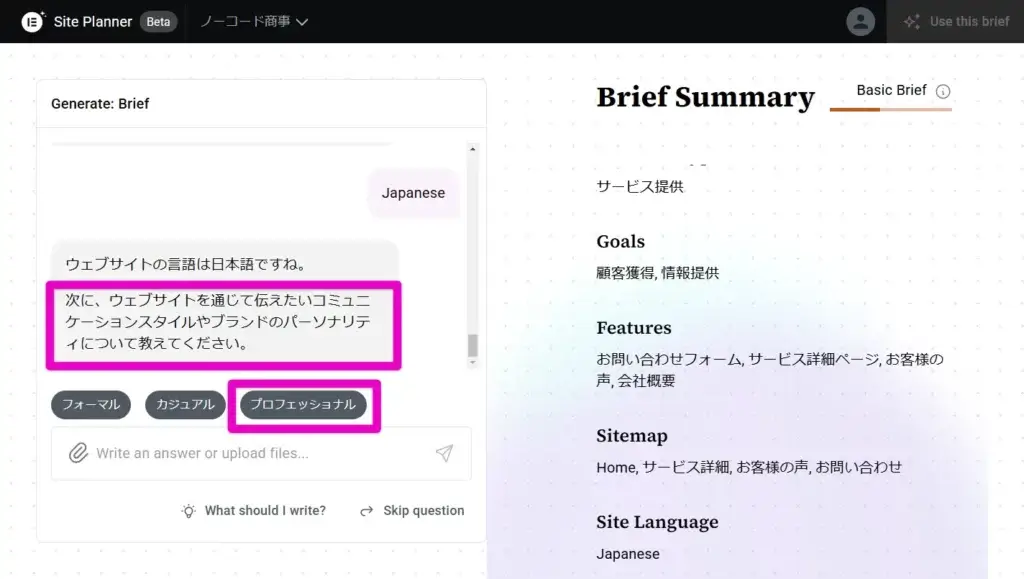Image resolution: width=1024 pixels, height=579 pixels.
Task: Click the chat scroll up arrow
Action: click(x=473, y=149)
